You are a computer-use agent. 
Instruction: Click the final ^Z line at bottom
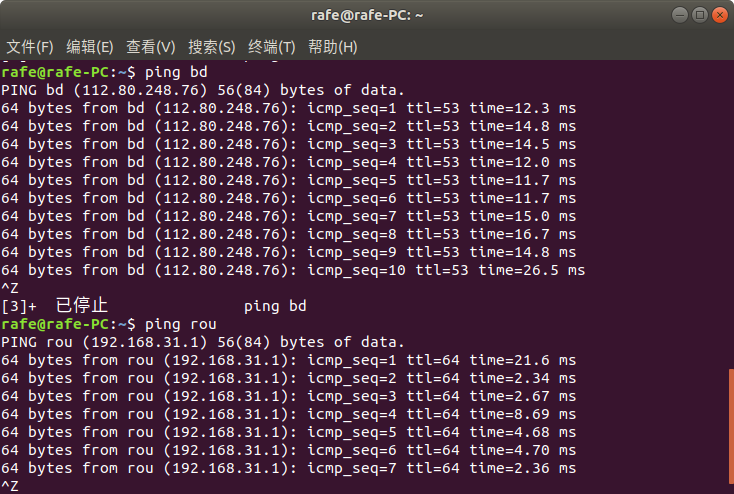point(10,486)
